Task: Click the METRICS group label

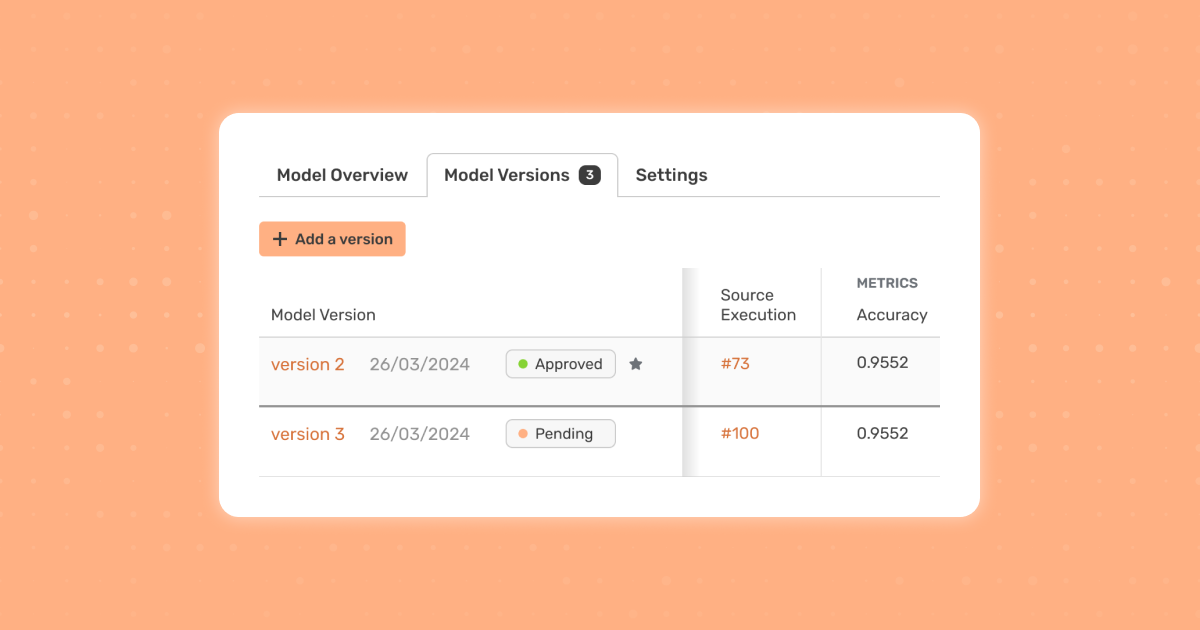Action: (887, 283)
